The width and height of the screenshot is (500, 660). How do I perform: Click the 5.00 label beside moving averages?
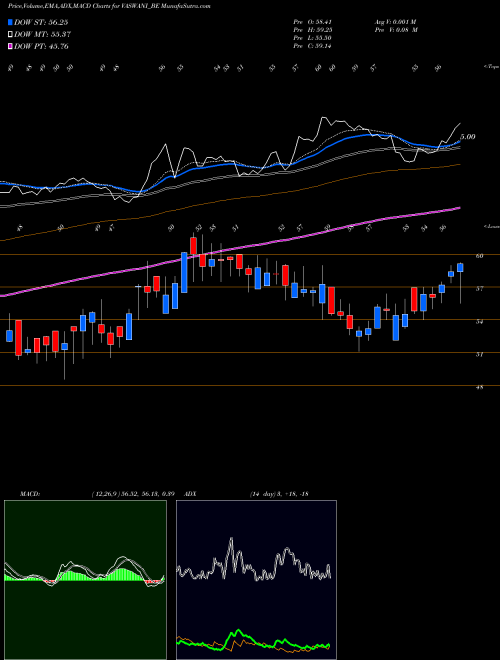pos(468,137)
